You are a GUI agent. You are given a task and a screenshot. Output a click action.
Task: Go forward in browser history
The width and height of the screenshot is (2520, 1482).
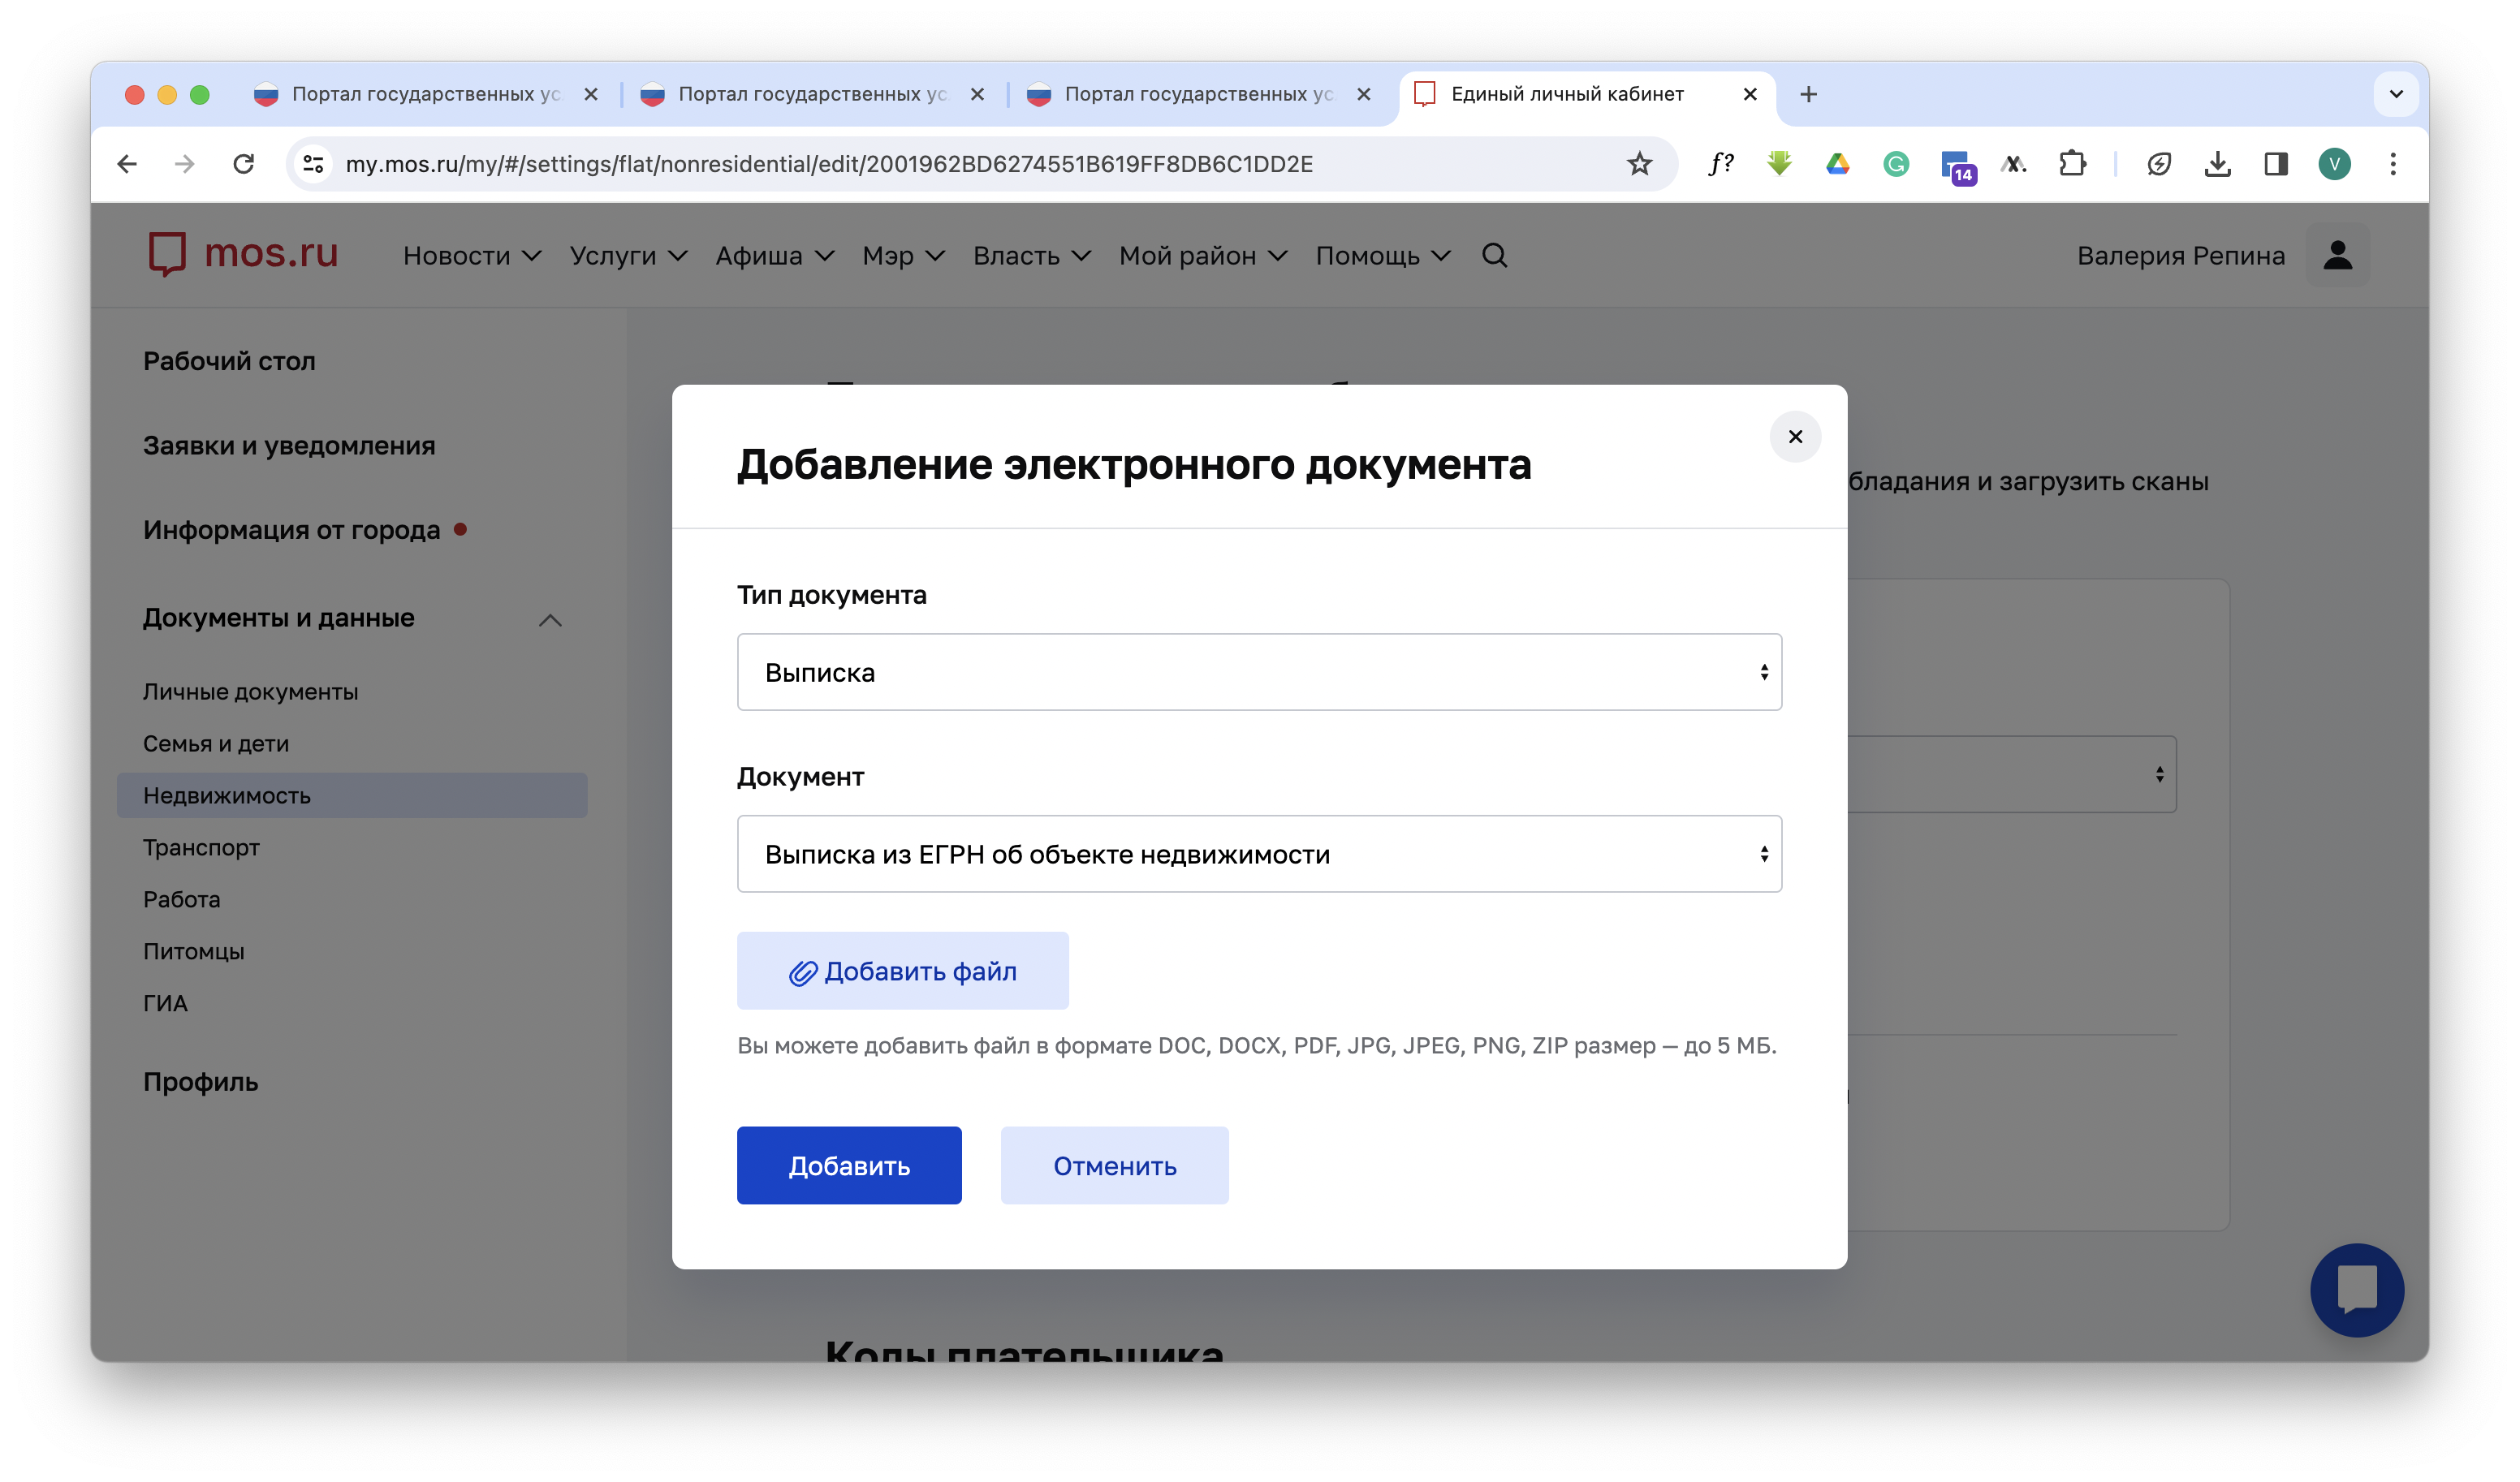[x=185, y=164]
